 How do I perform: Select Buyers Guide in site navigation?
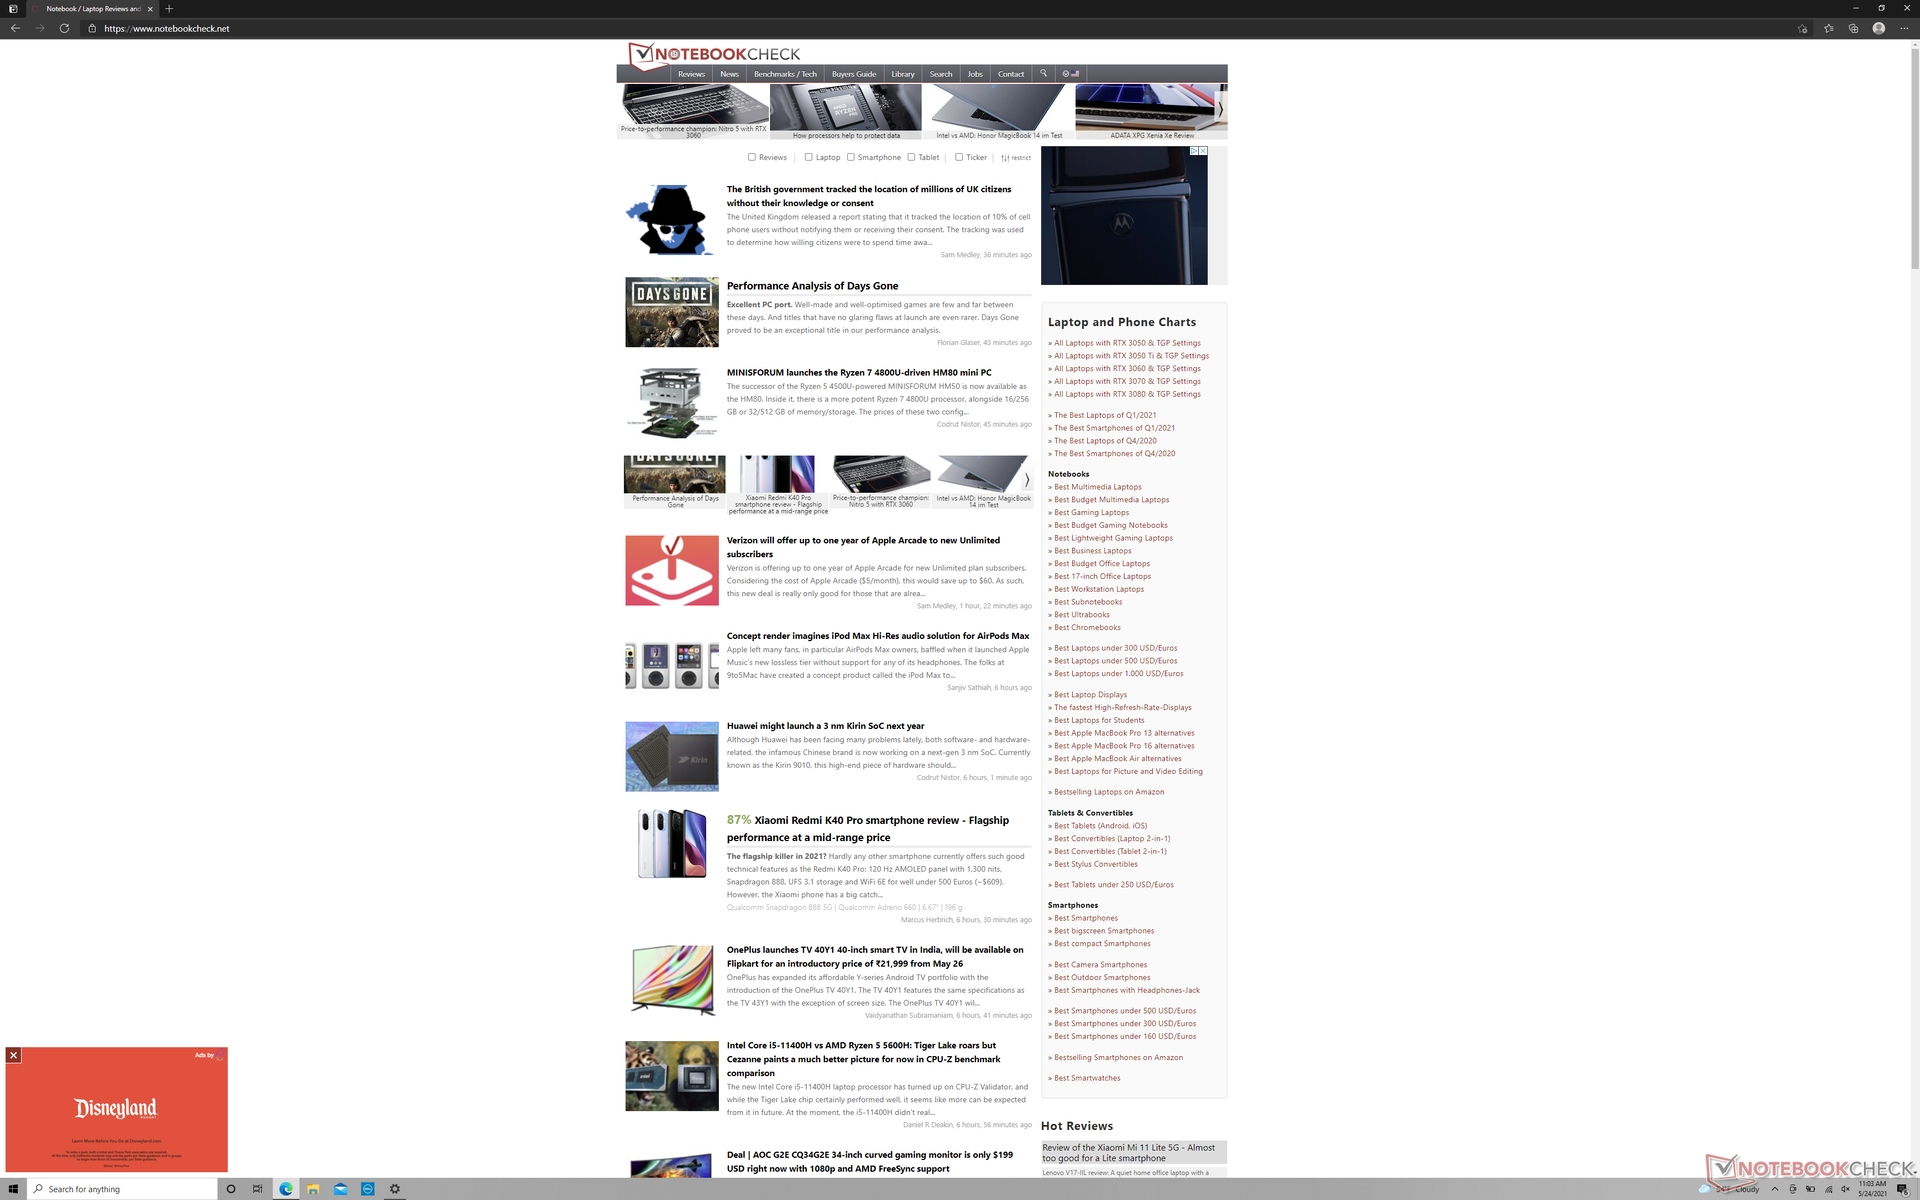pyautogui.click(x=853, y=74)
